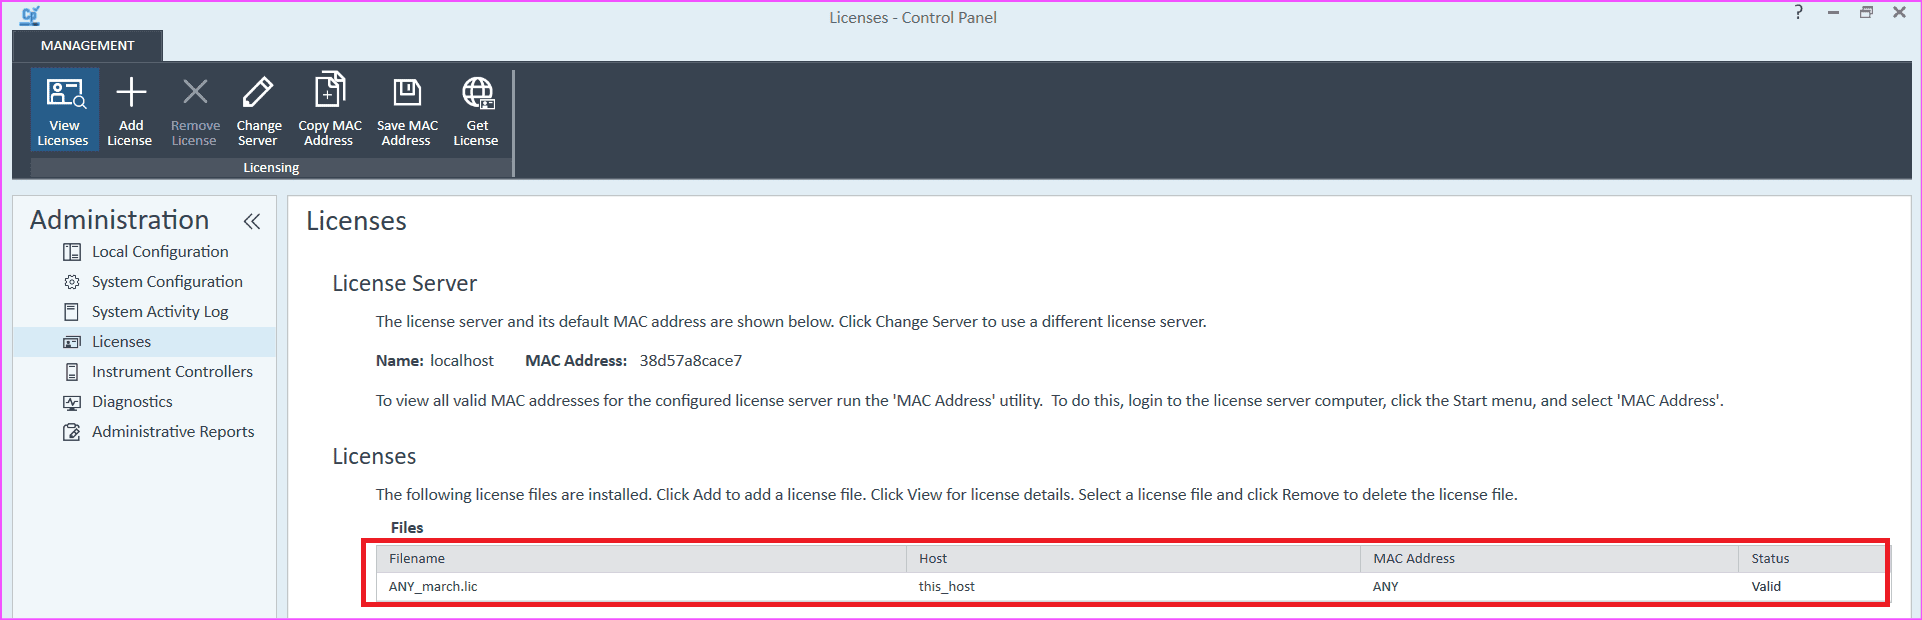Close the Control Panel window
Screen dimensions: 1922x620
coord(1899,12)
